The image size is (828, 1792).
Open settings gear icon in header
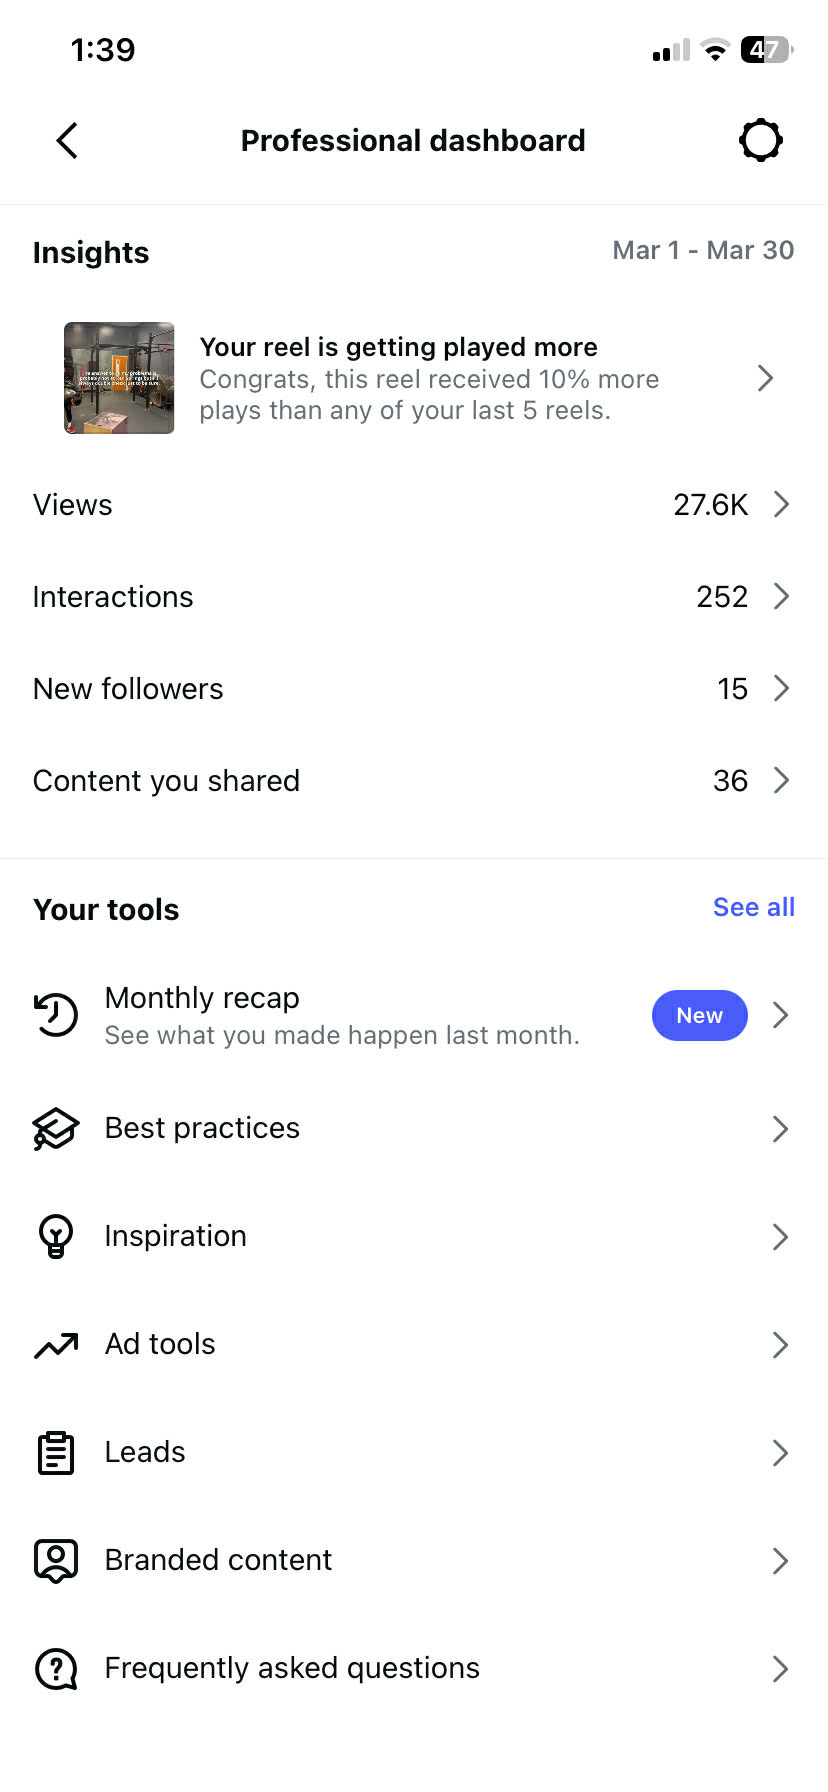[x=760, y=141]
